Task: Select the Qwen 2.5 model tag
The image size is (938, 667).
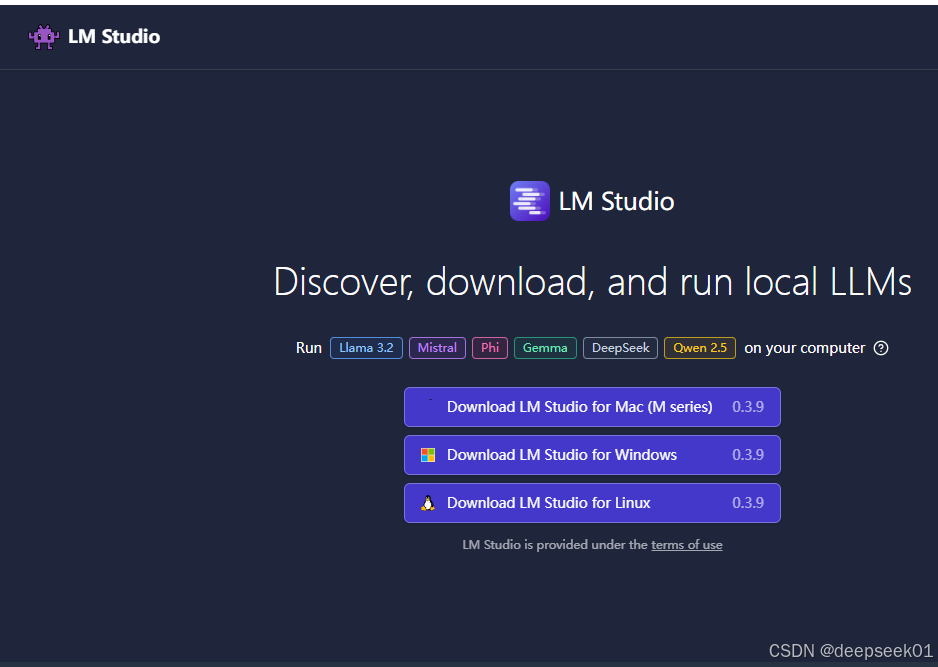Action: (700, 348)
